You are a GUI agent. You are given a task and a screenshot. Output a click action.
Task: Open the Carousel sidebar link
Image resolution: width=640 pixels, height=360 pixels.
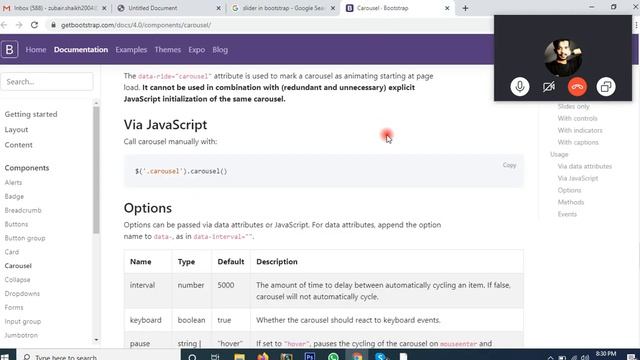18,266
